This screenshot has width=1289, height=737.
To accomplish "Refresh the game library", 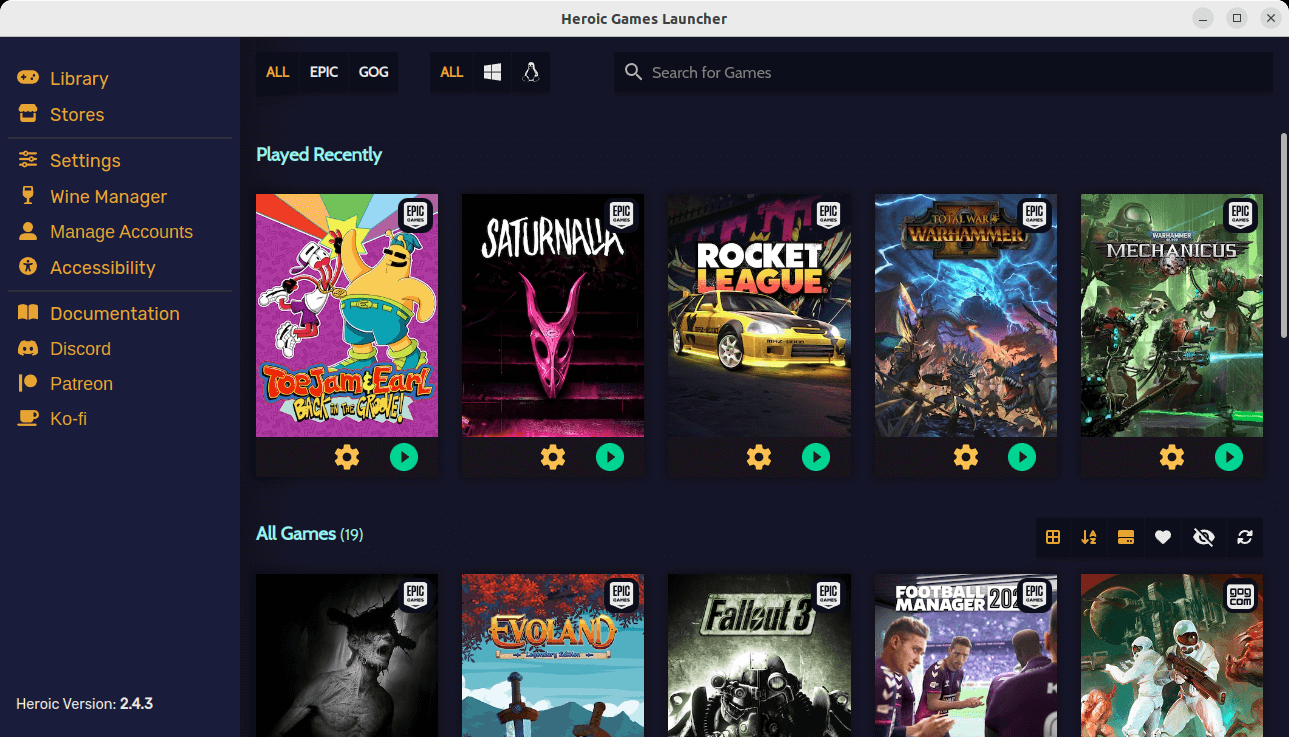I will pyautogui.click(x=1245, y=537).
